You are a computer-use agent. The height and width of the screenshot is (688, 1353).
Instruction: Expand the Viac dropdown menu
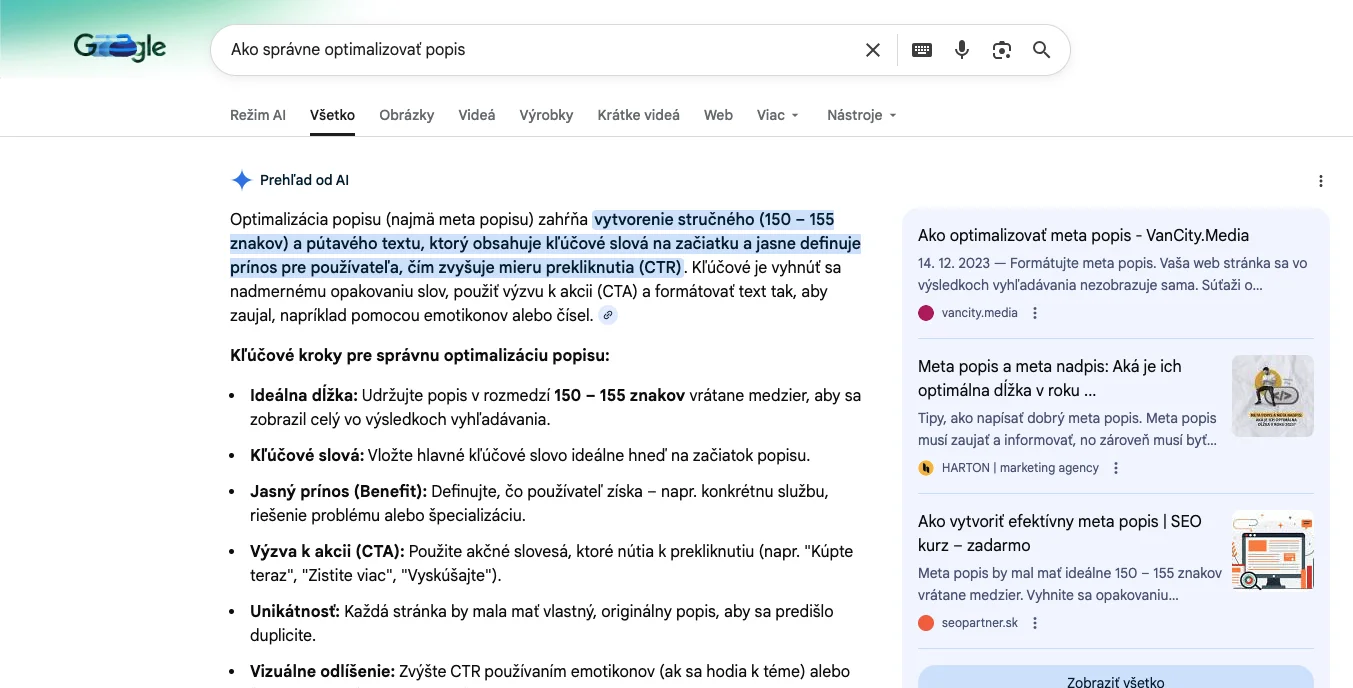(778, 115)
